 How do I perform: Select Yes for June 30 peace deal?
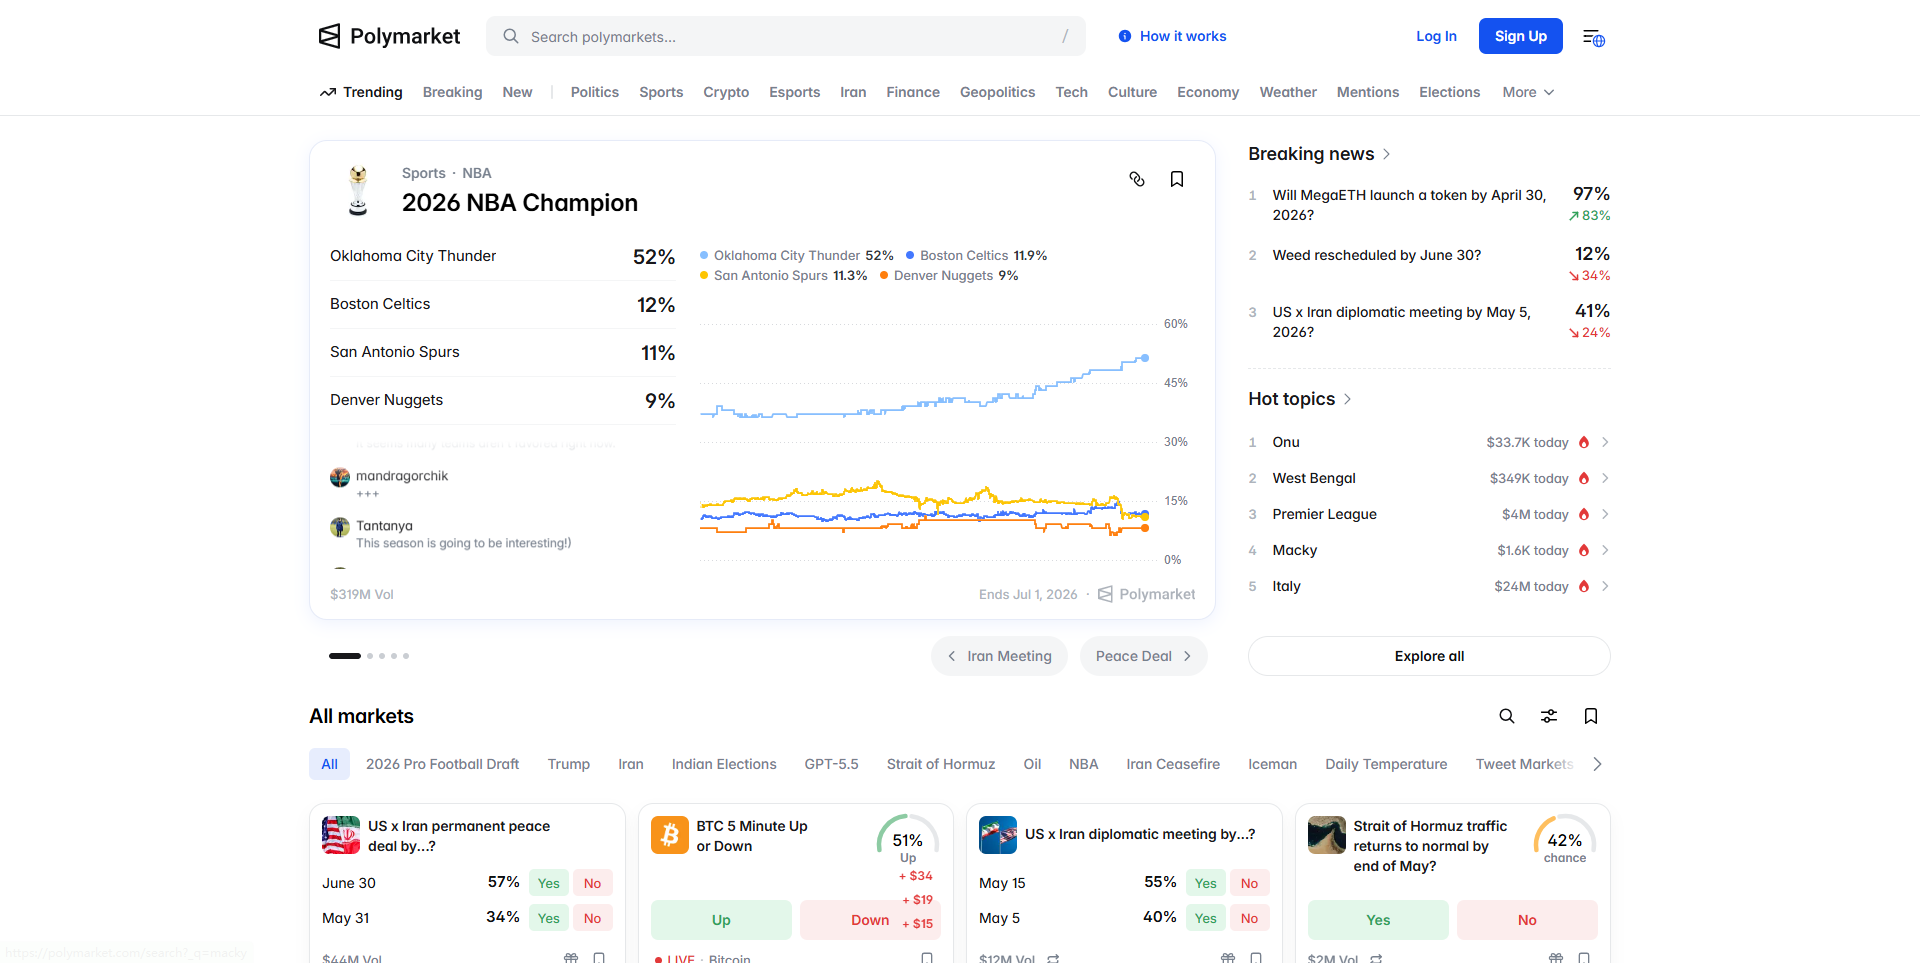548,883
